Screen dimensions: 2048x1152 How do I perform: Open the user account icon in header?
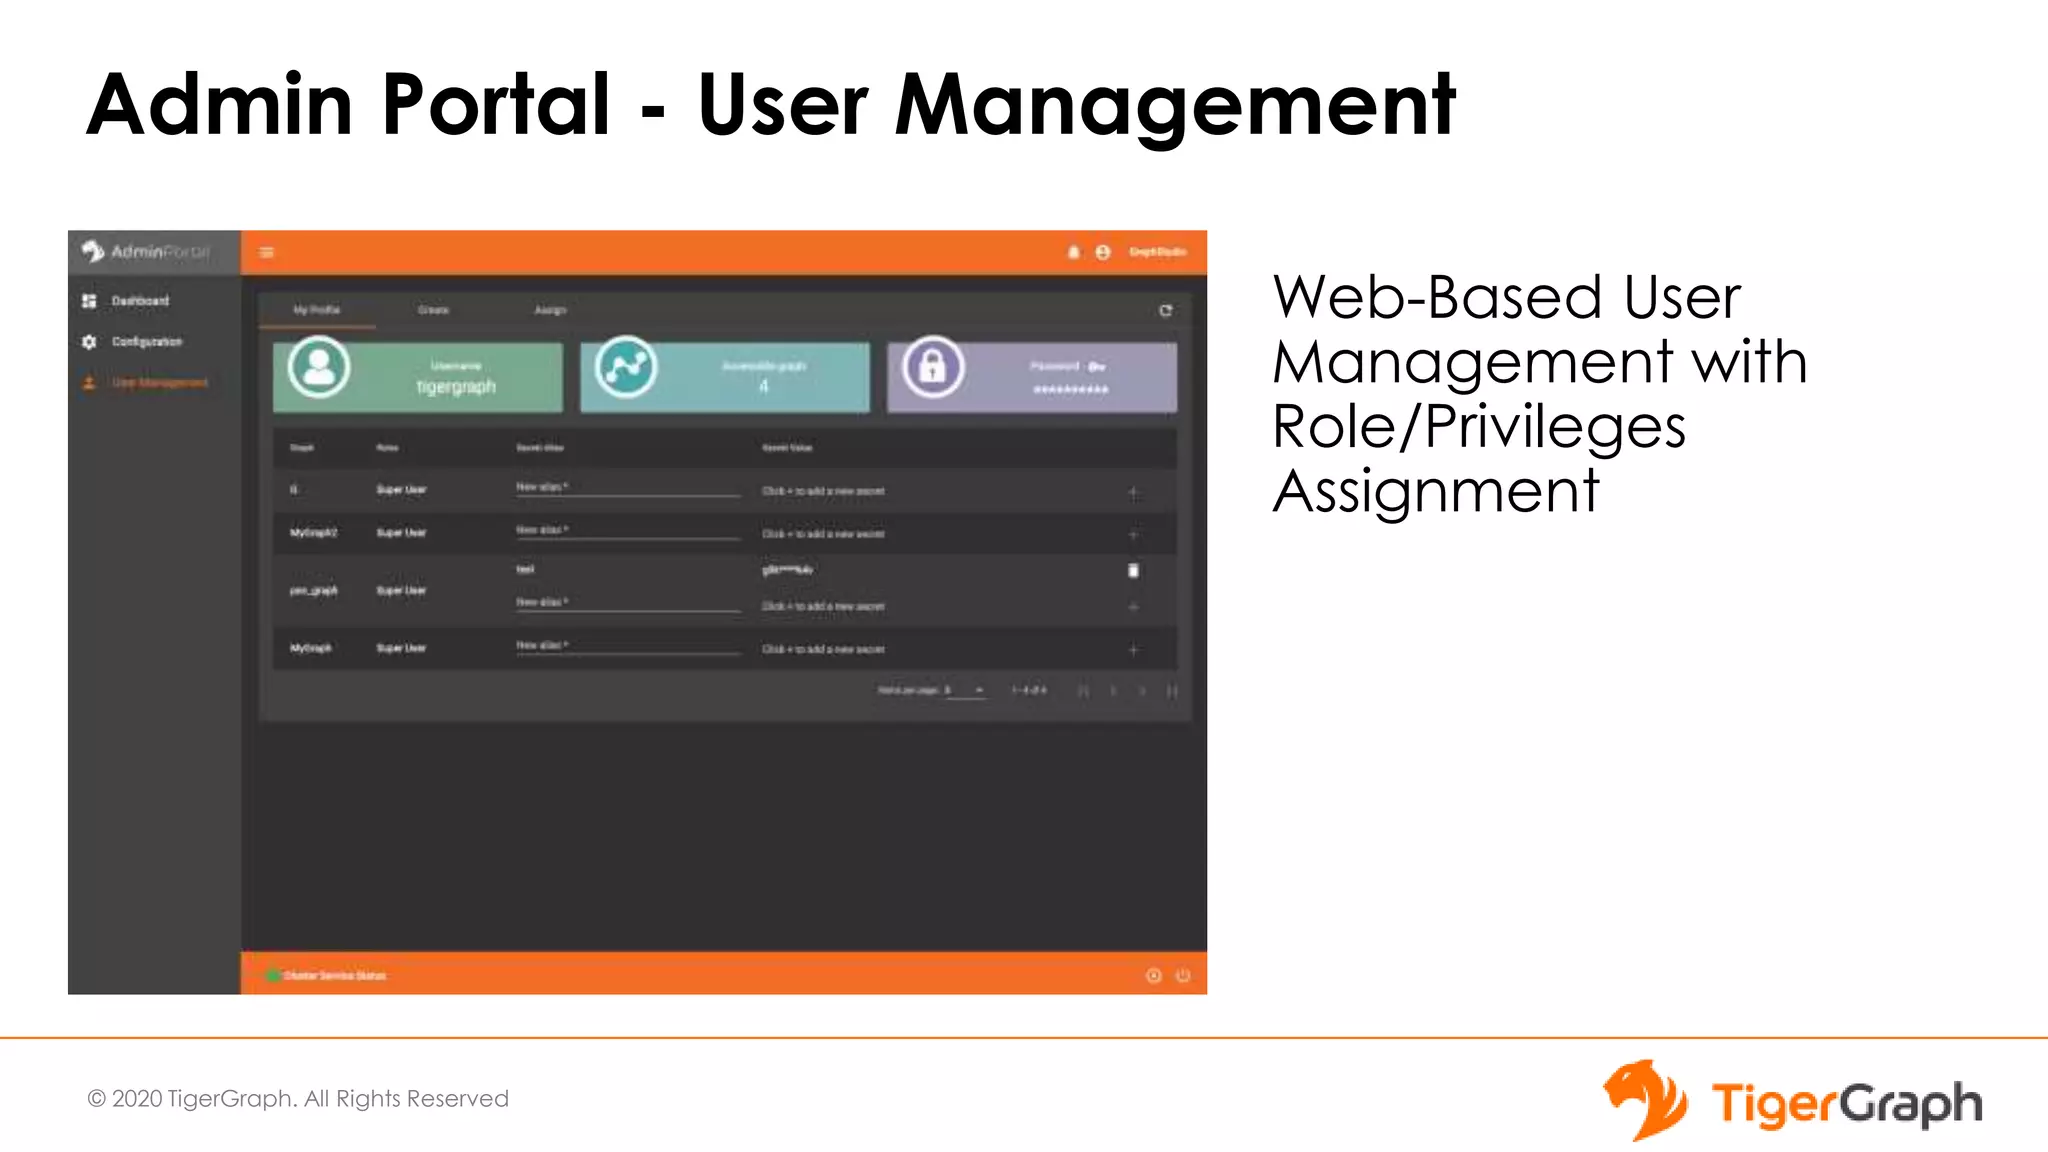[x=1102, y=252]
